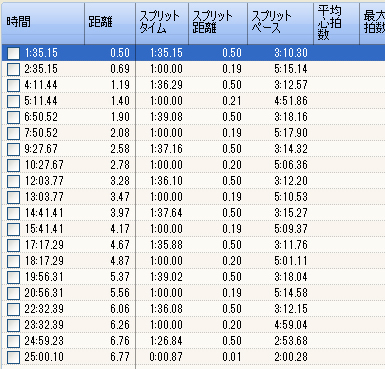Toggle the 22:32.39 lap checkbox
Screen dimensions: 385x369
click(14, 309)
